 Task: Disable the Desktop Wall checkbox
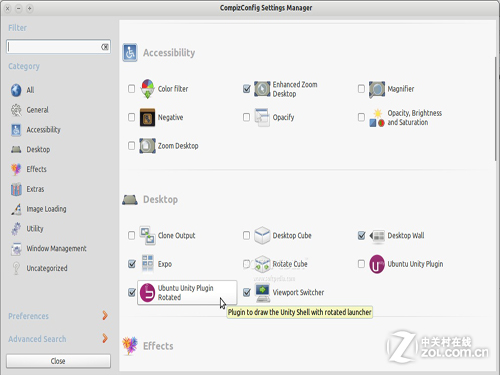coord(361,236)
